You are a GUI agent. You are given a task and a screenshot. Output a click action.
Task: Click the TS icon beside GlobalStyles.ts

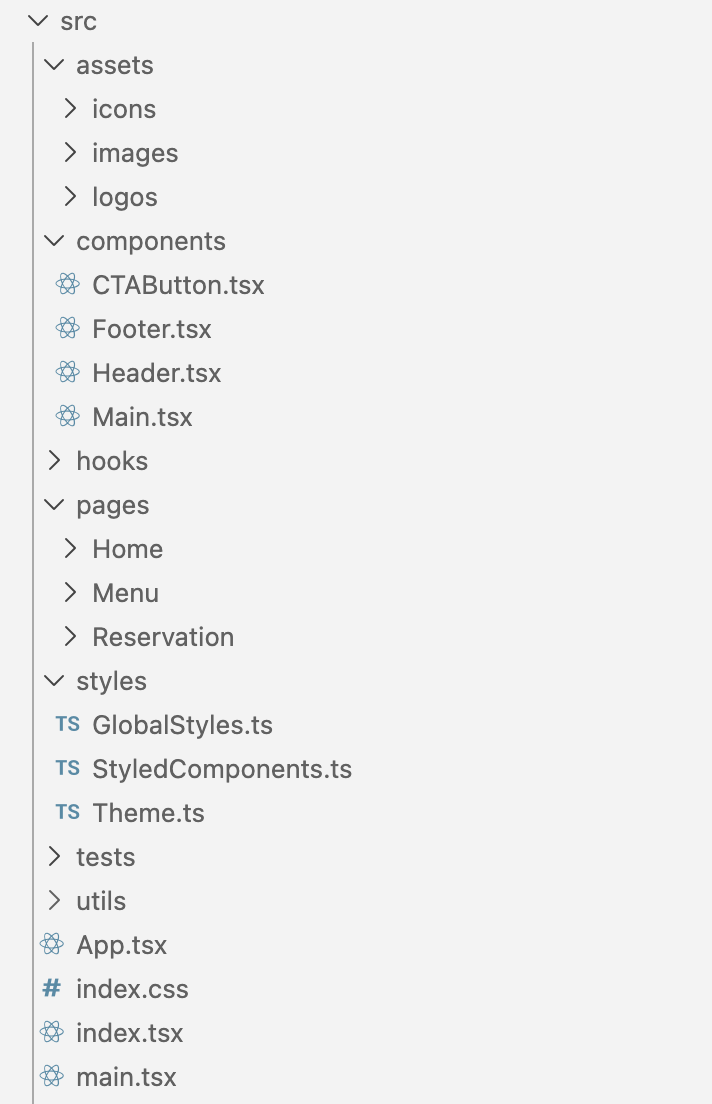point(68,725)
